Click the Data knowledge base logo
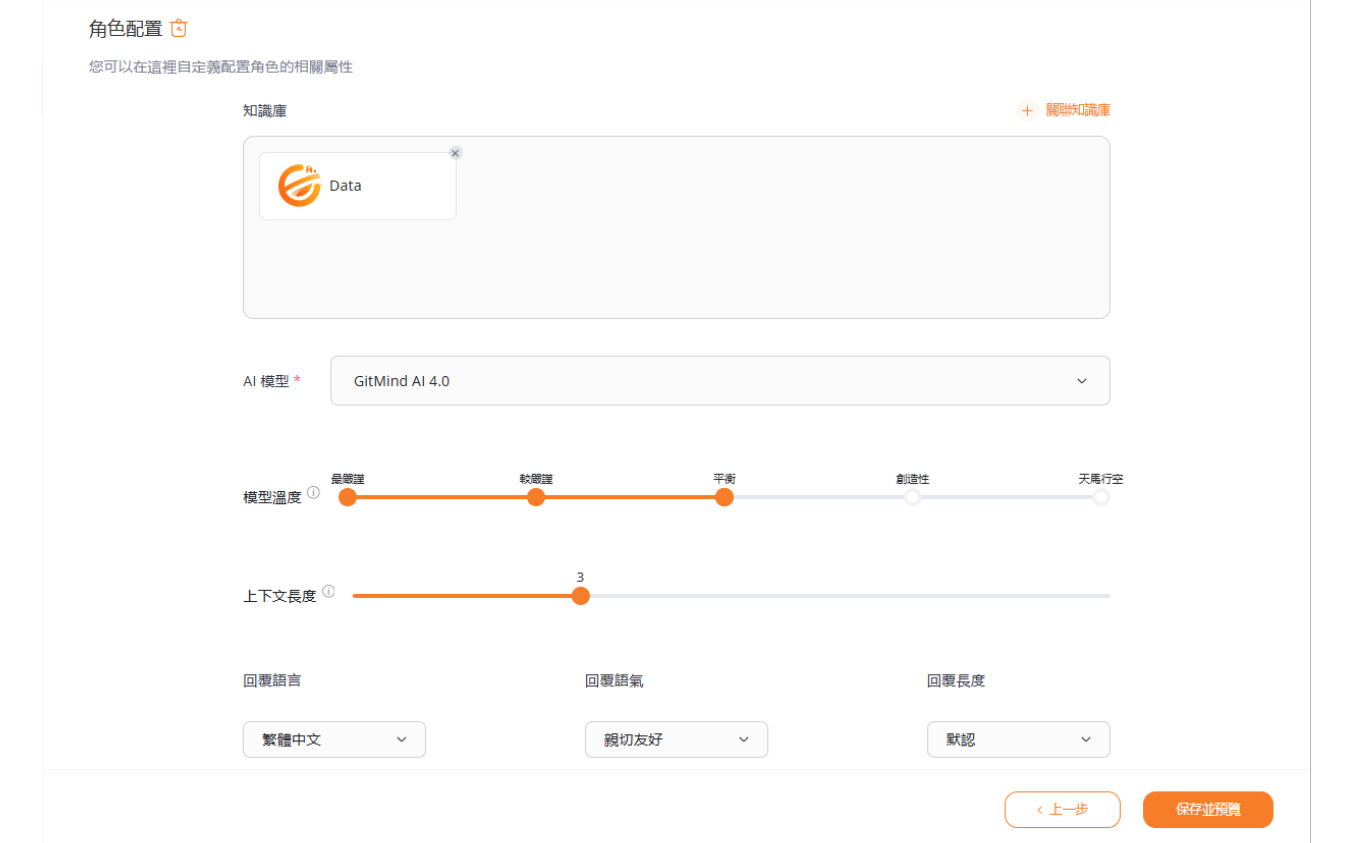 tap(299, 185)
